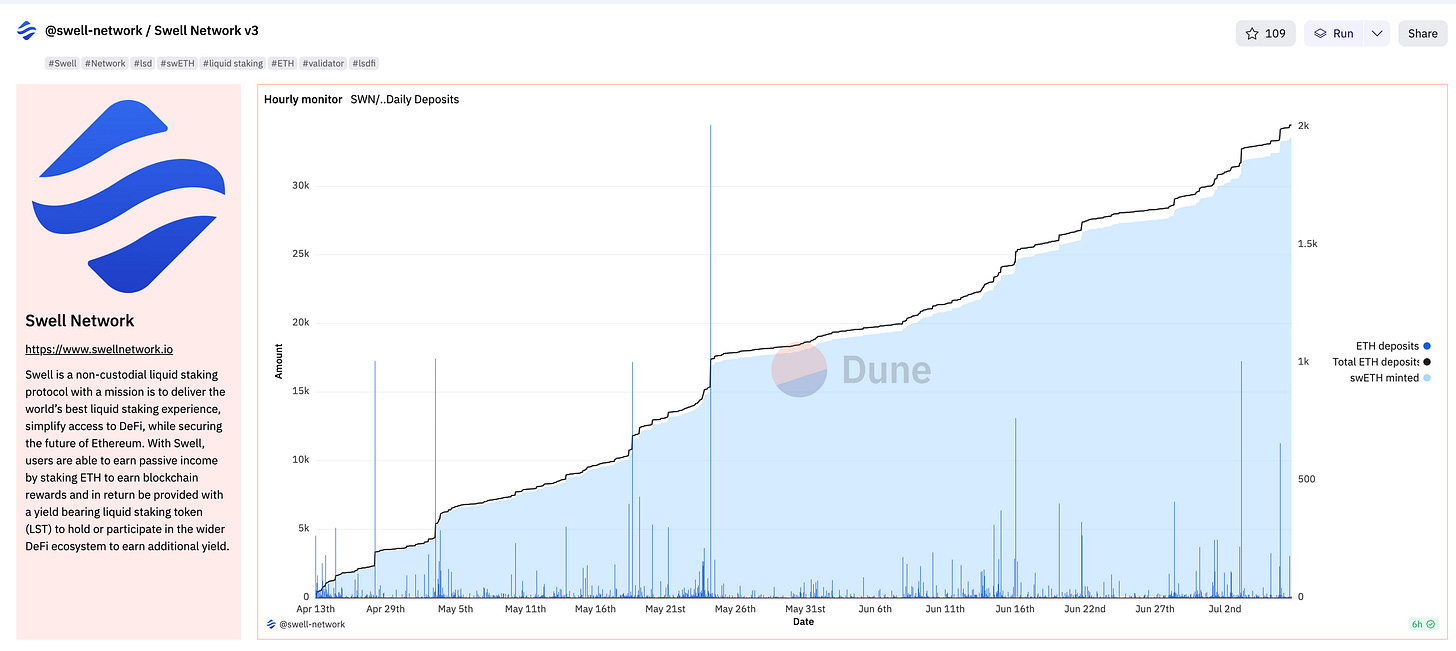1456x651 pixels.
Task: Click the Amount y-axis title
Action: click(x=278, y=360)
